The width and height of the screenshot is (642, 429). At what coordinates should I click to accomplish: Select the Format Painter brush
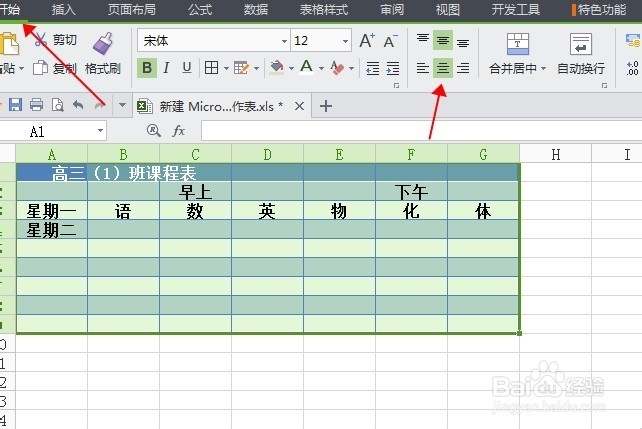pyautogui.click(x=102, y=43)
